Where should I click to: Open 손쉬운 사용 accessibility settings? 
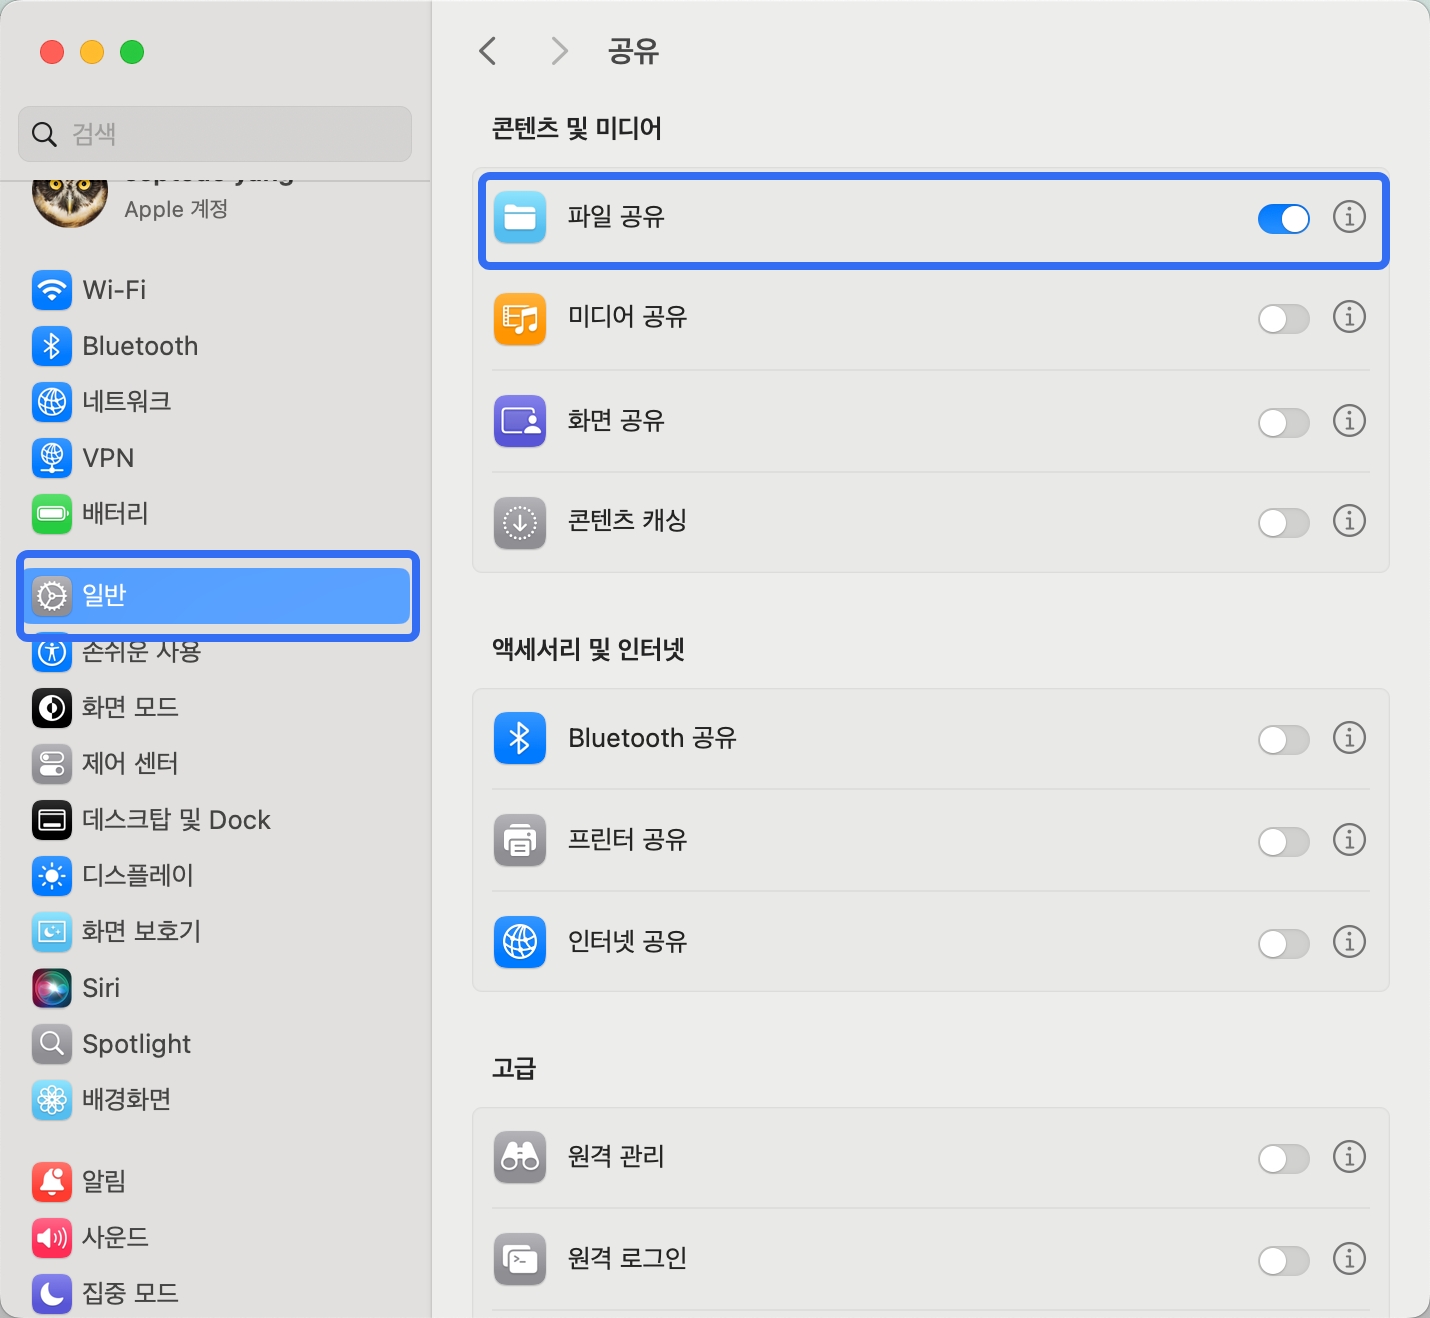(x=217, y=652)
